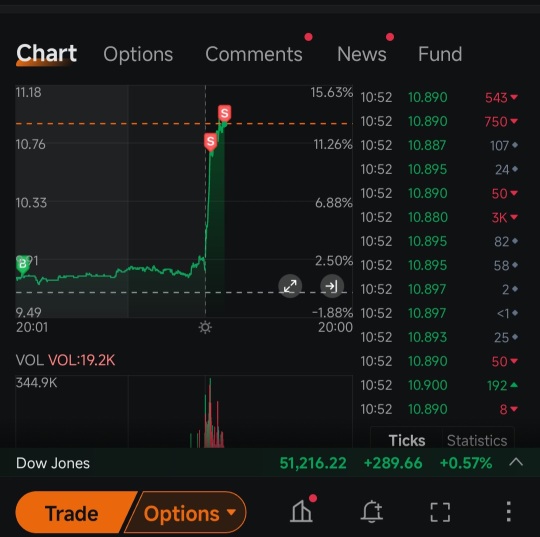Tap the building chart icon with red dot
The height and width of the screenshot is (537, 540).
[x=302, y=510]
